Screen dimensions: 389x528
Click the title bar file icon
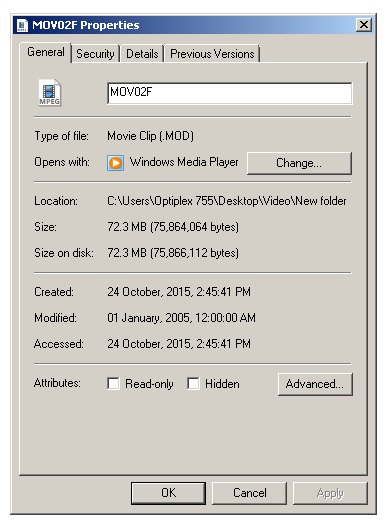tap(22, 26)
